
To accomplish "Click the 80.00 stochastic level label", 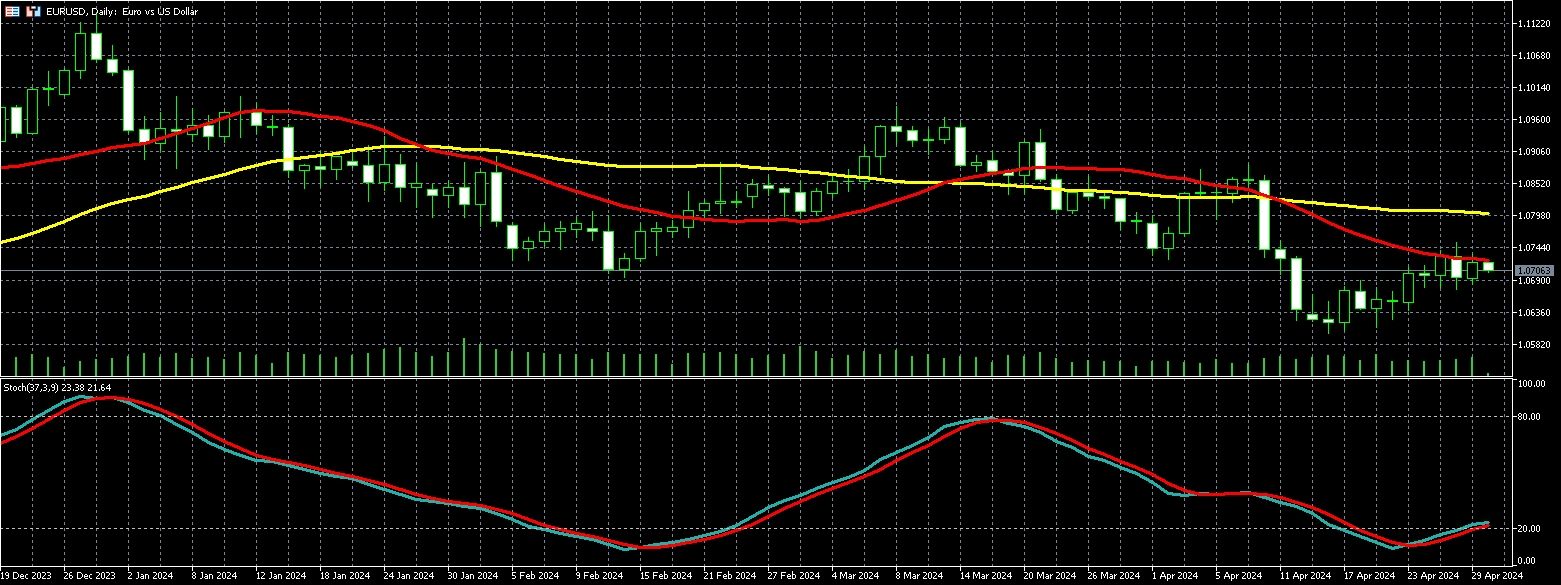I will tap(1526, 417).
